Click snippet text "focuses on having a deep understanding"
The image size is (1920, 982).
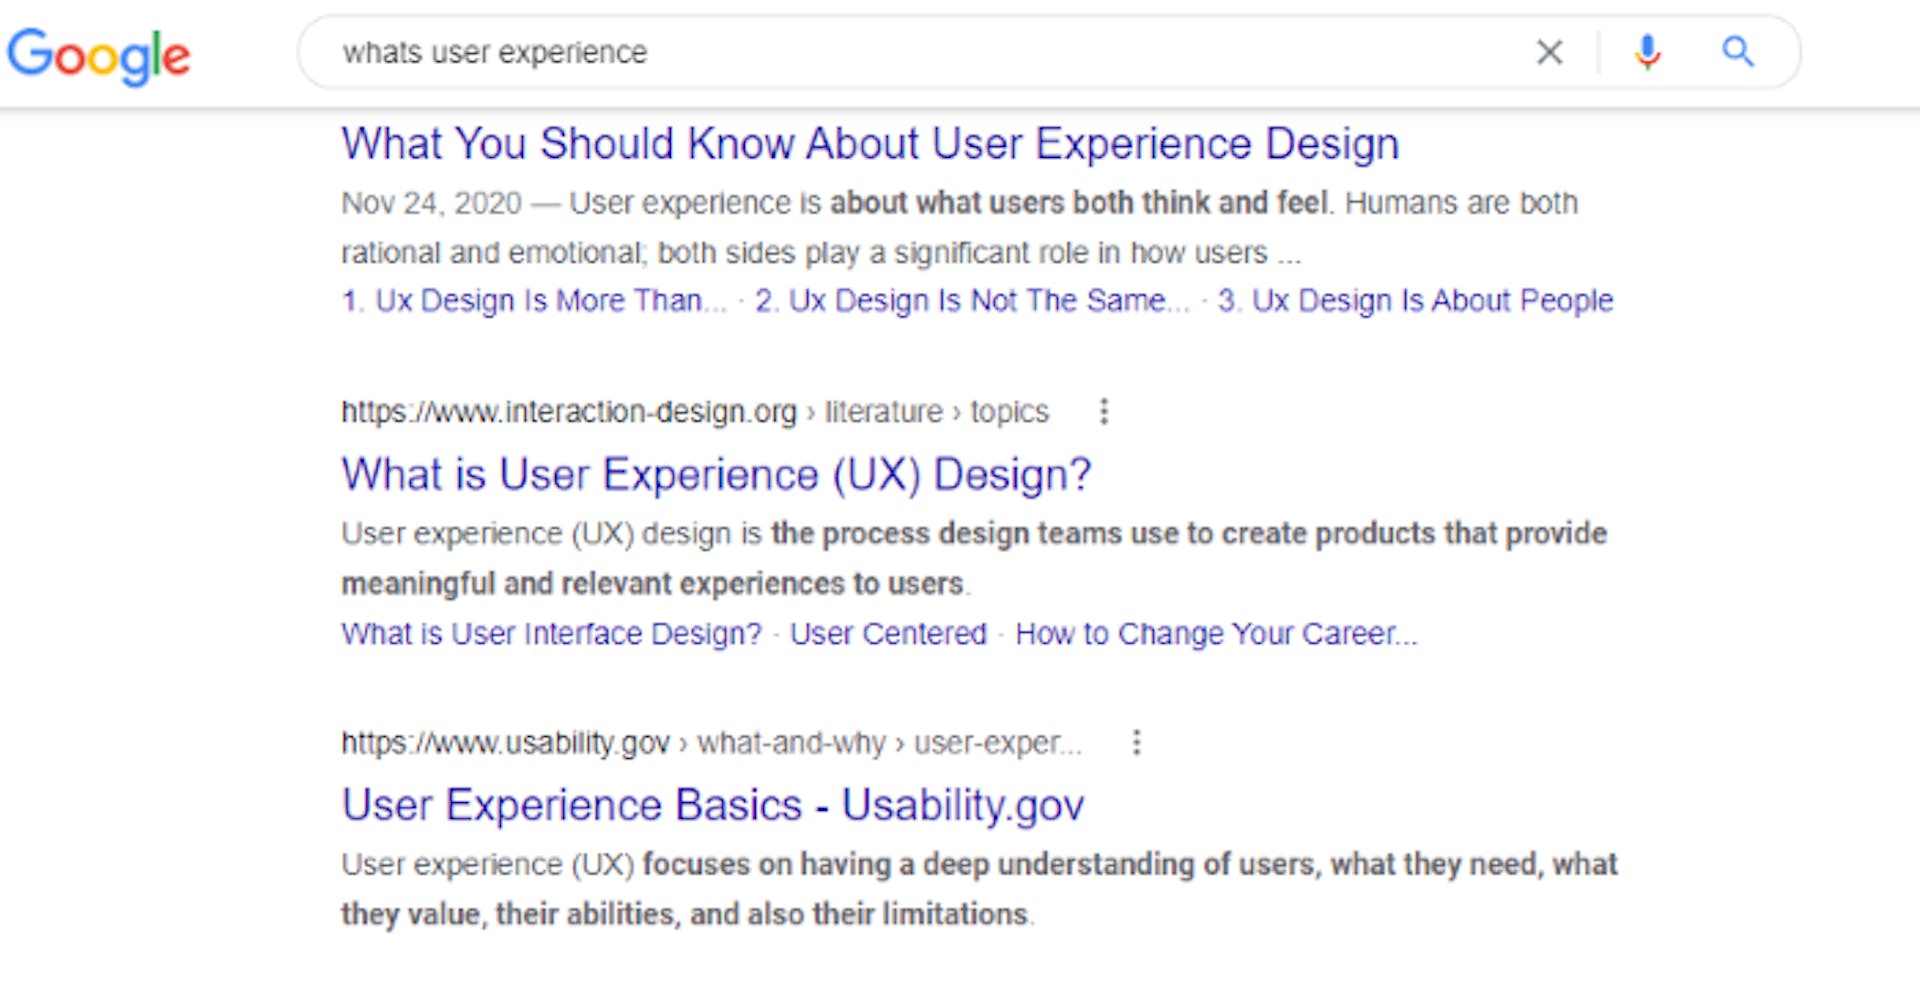(917, 864)
